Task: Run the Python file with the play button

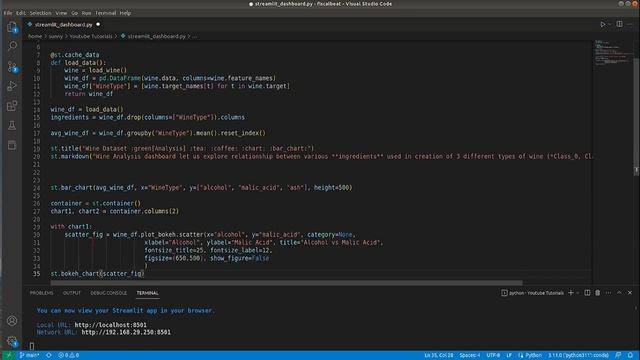Action: tap(602, 24)
